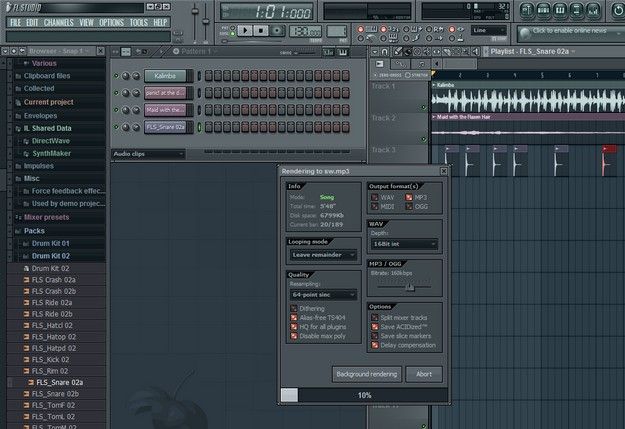Enable the Dithering checkbox

(294, 309)
